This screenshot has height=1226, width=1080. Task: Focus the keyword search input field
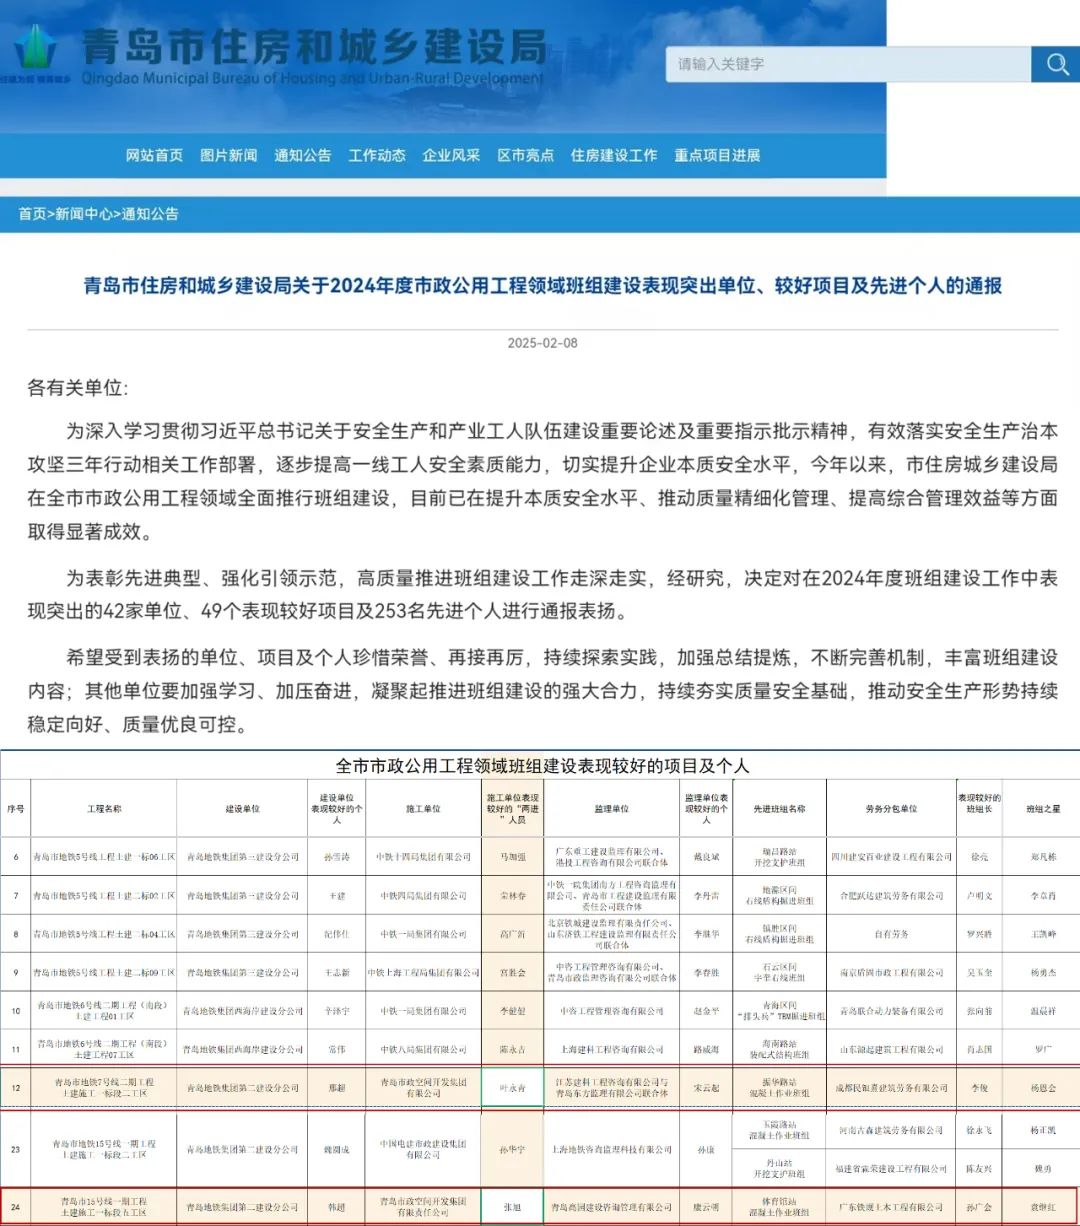click(x=848, y=65)
